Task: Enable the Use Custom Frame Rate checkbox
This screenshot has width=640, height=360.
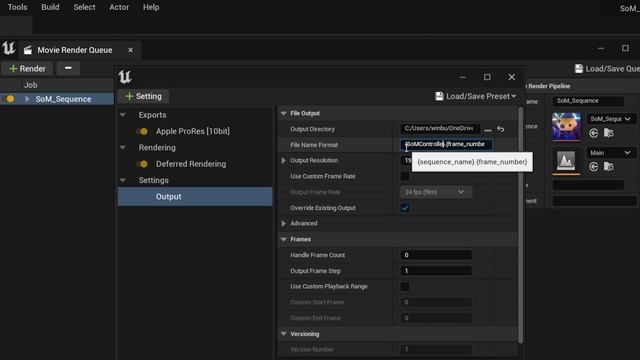Action: click(405, 176)
